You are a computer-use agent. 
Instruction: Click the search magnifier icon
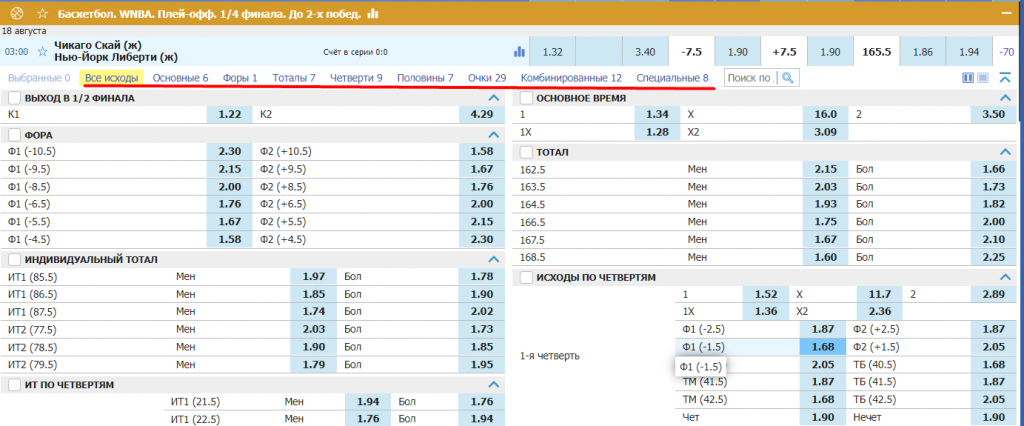pyautogui.click(x=788, y=78)
